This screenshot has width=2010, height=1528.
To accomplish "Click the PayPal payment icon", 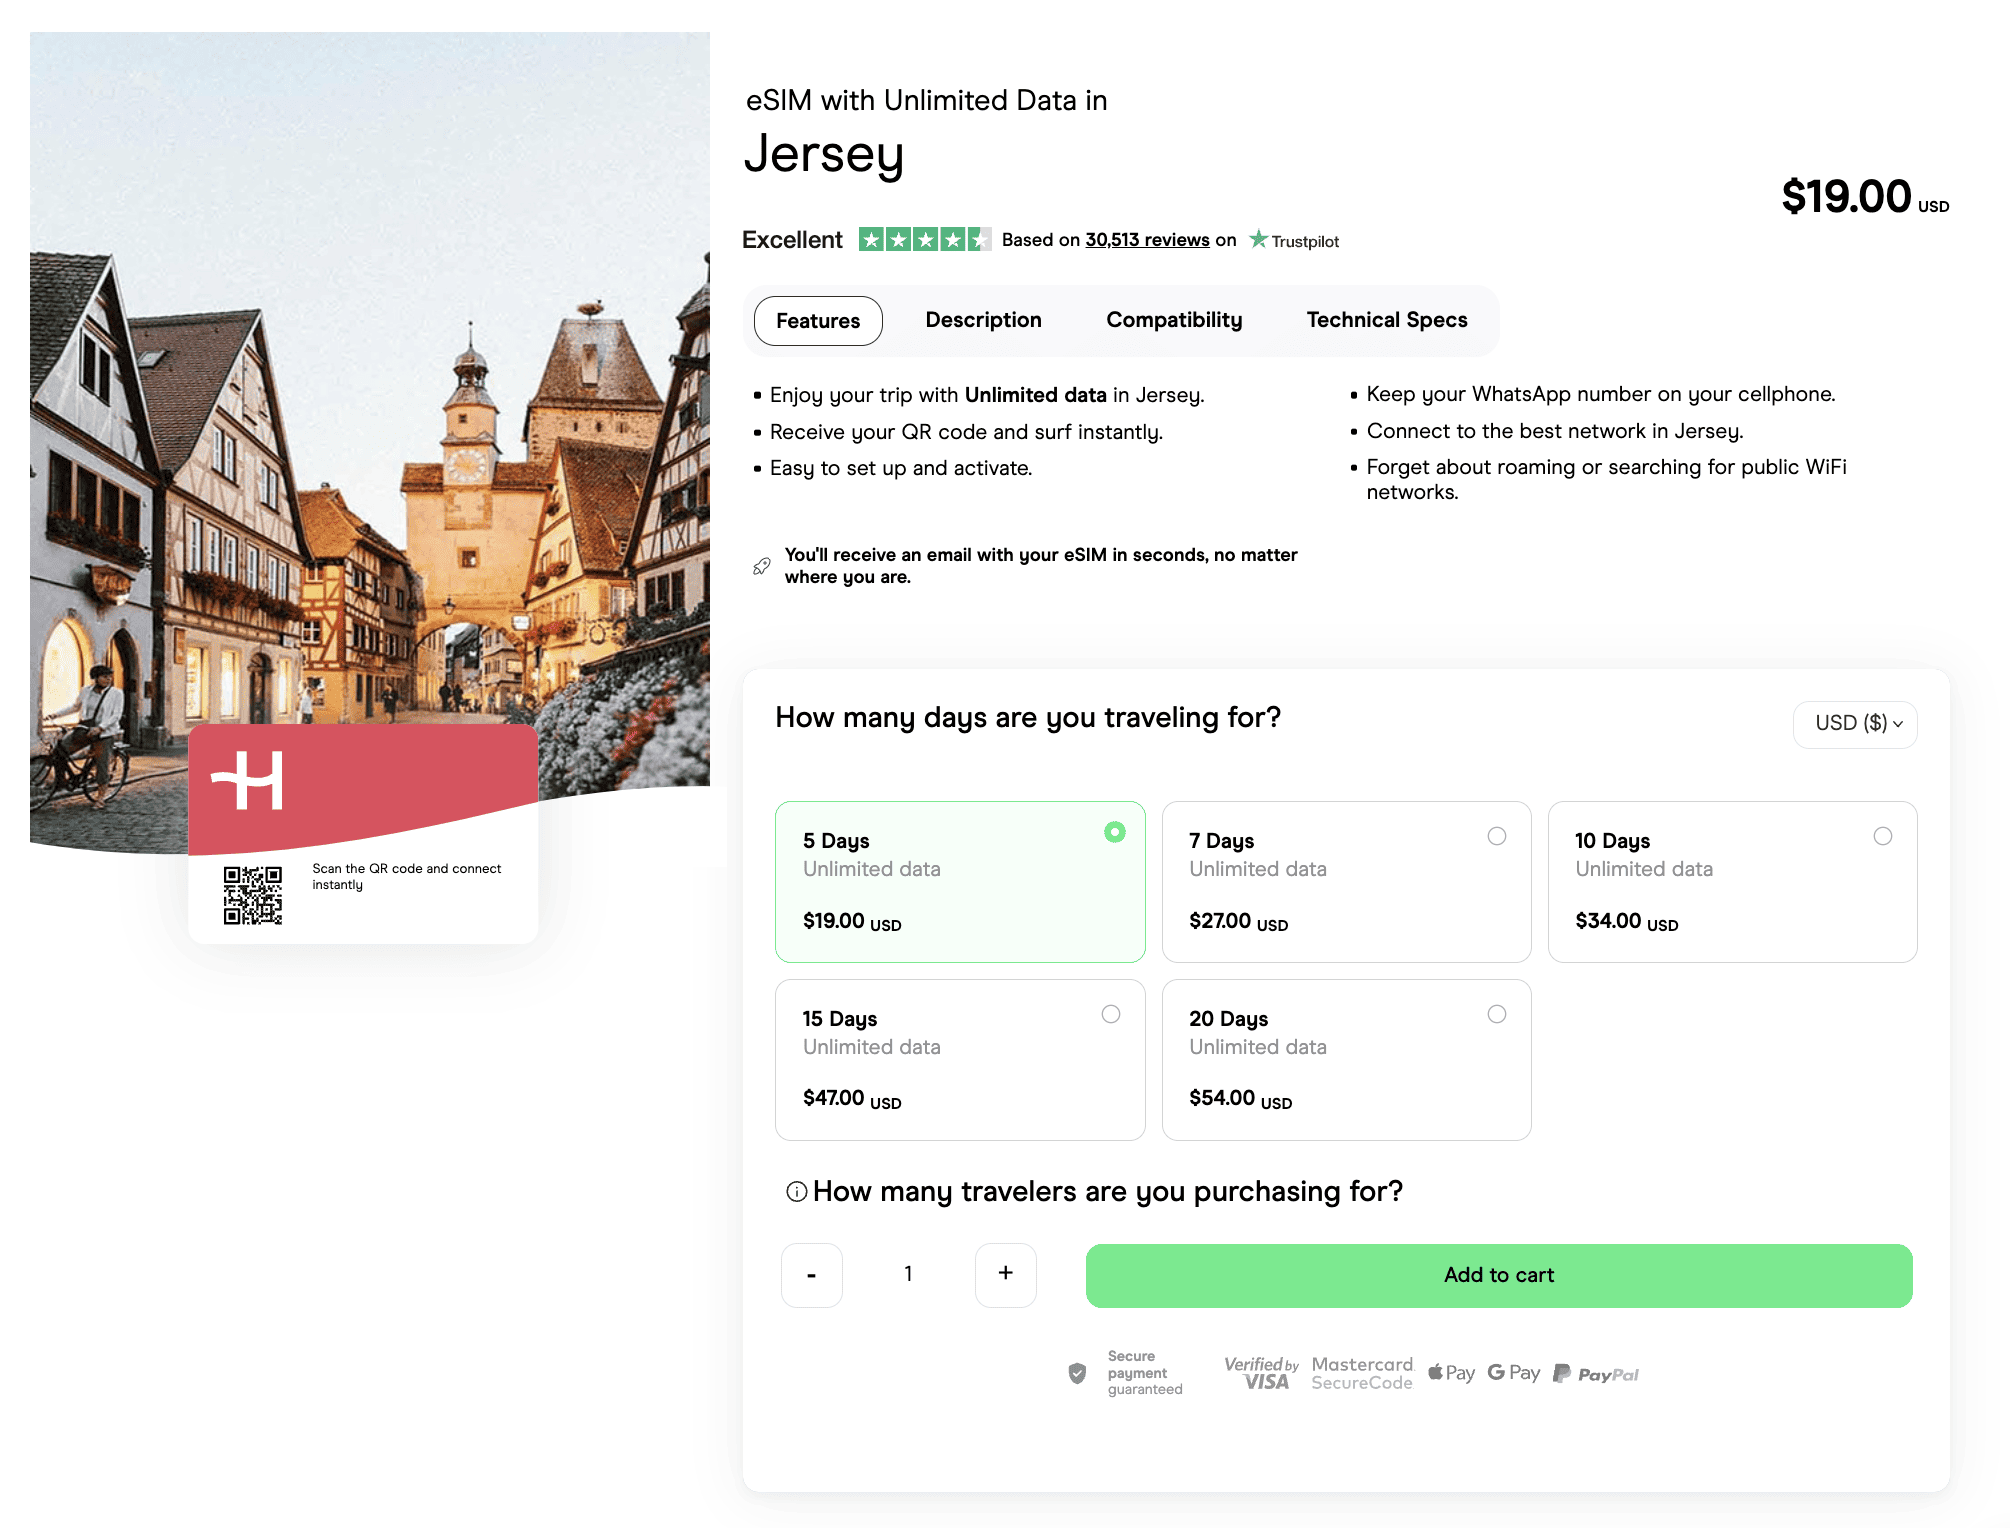I will [x=1596, y=1373].
